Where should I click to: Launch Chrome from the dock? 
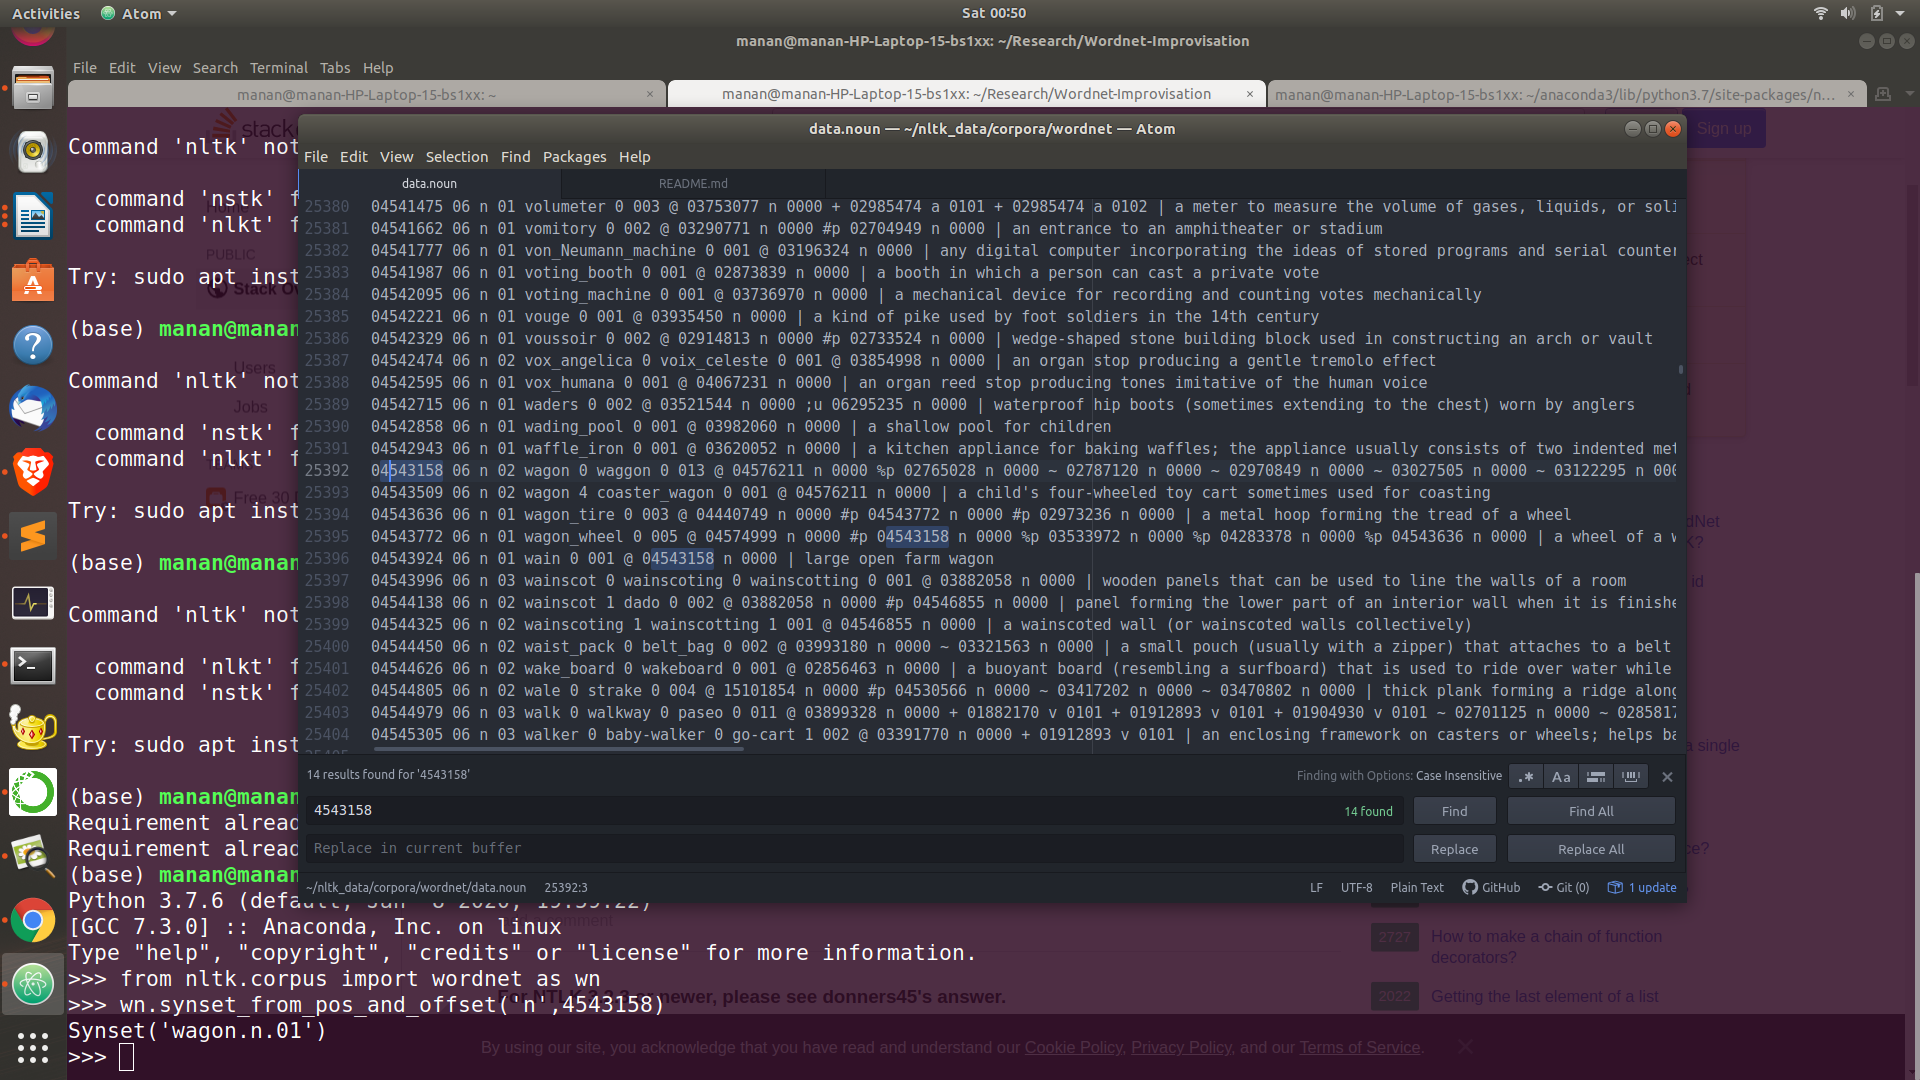[x=33, y=921]
